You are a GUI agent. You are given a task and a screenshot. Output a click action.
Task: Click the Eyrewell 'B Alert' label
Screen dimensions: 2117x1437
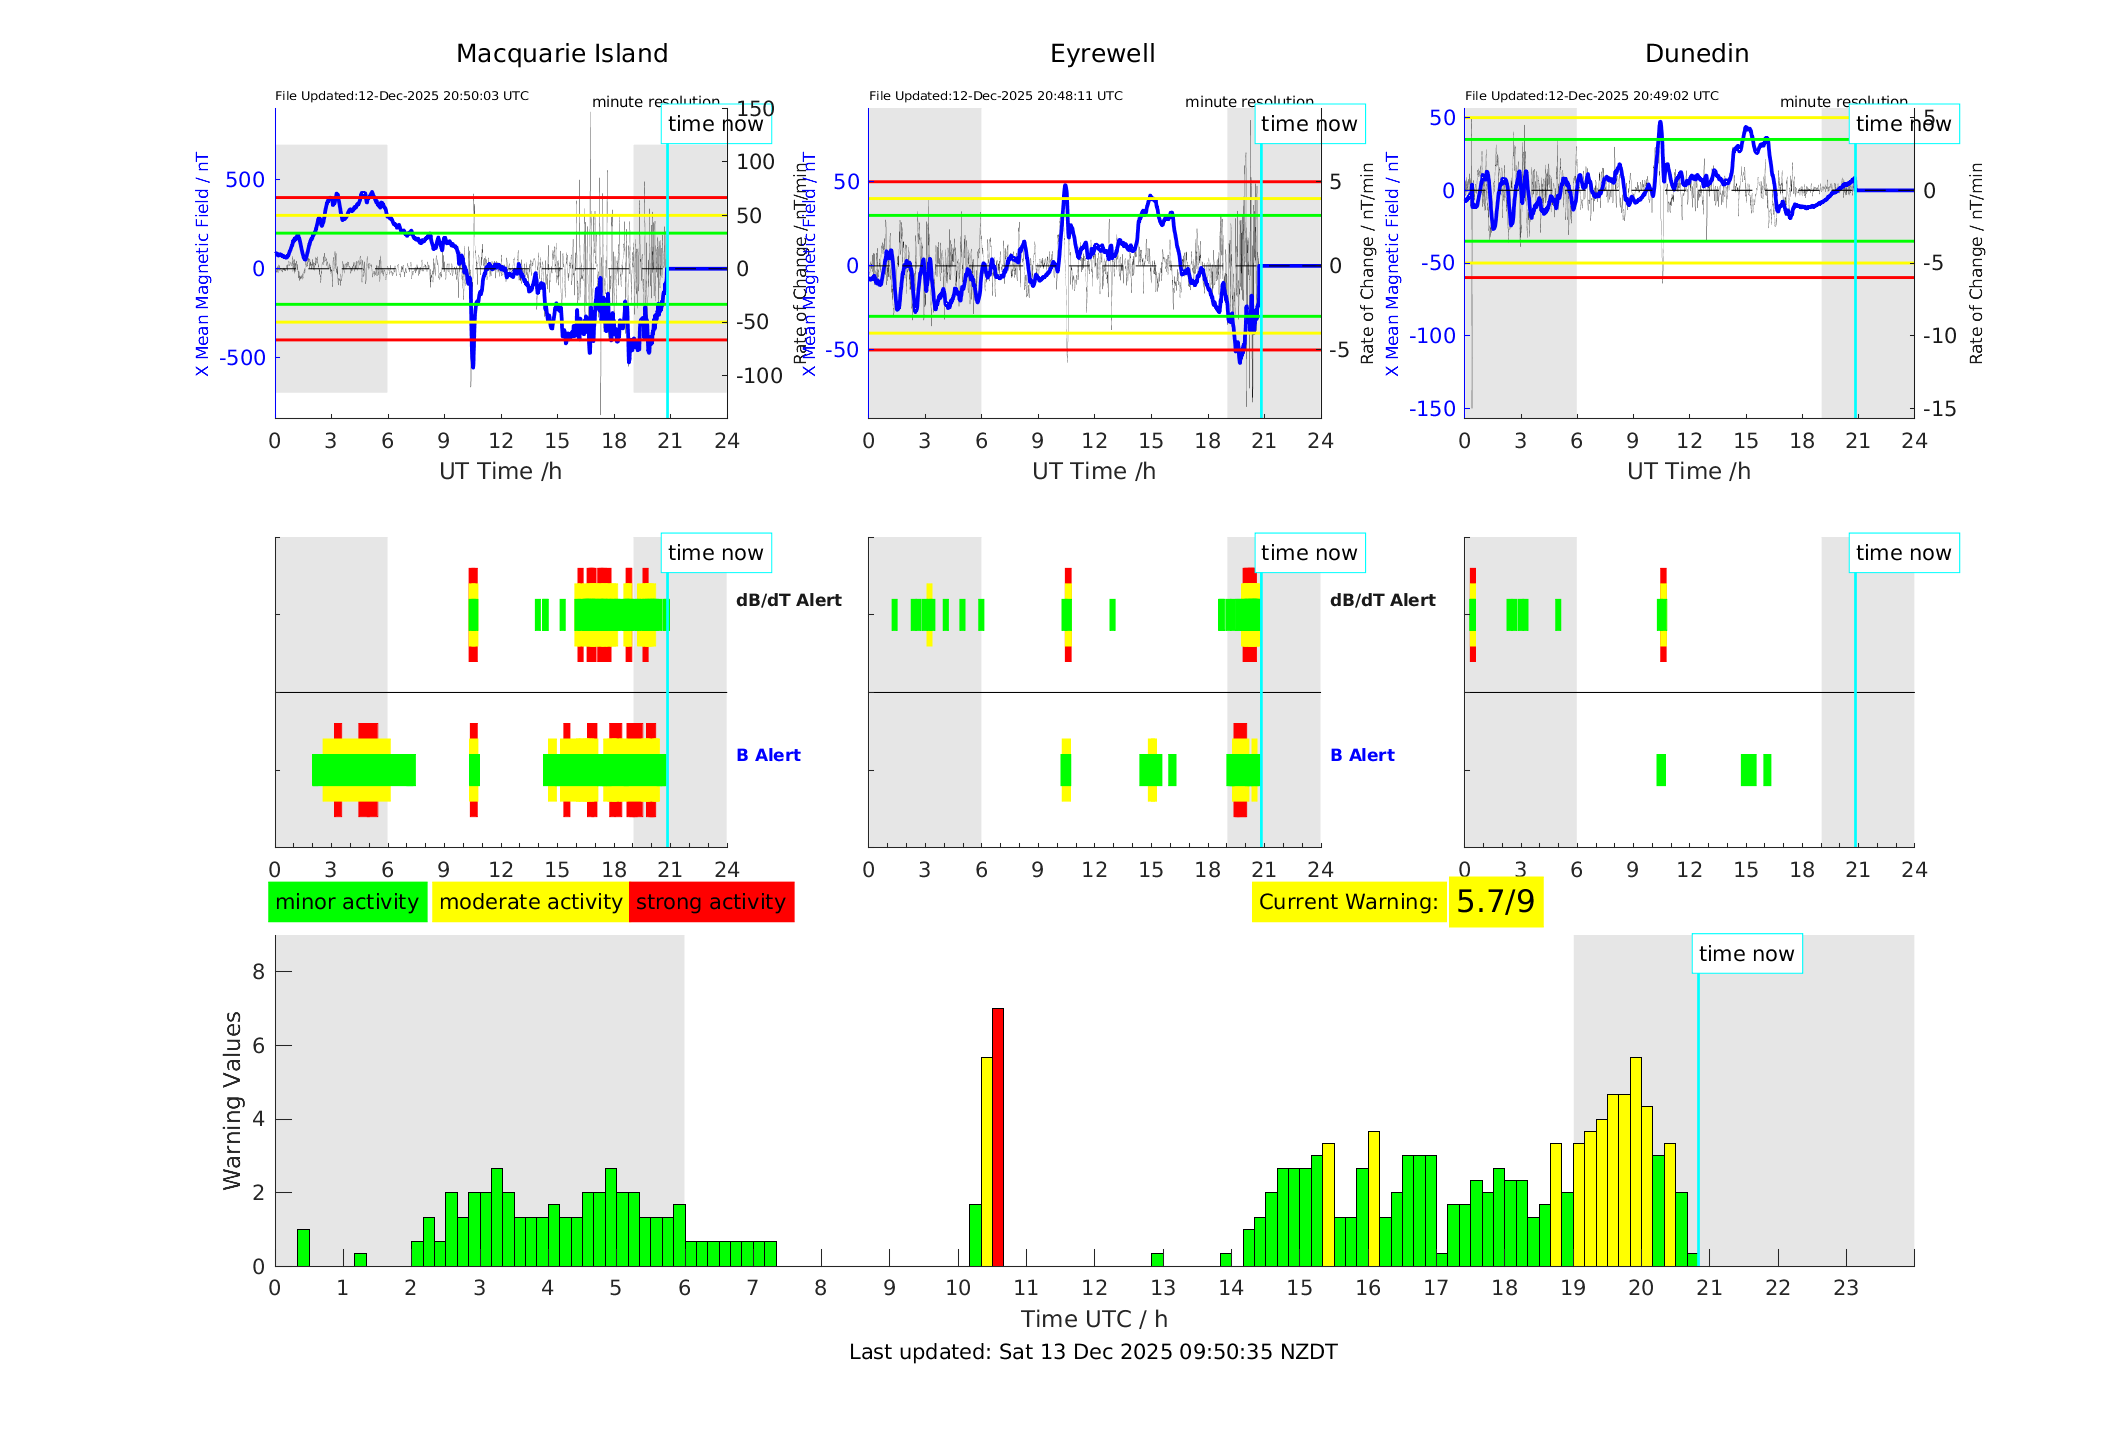1362,755
